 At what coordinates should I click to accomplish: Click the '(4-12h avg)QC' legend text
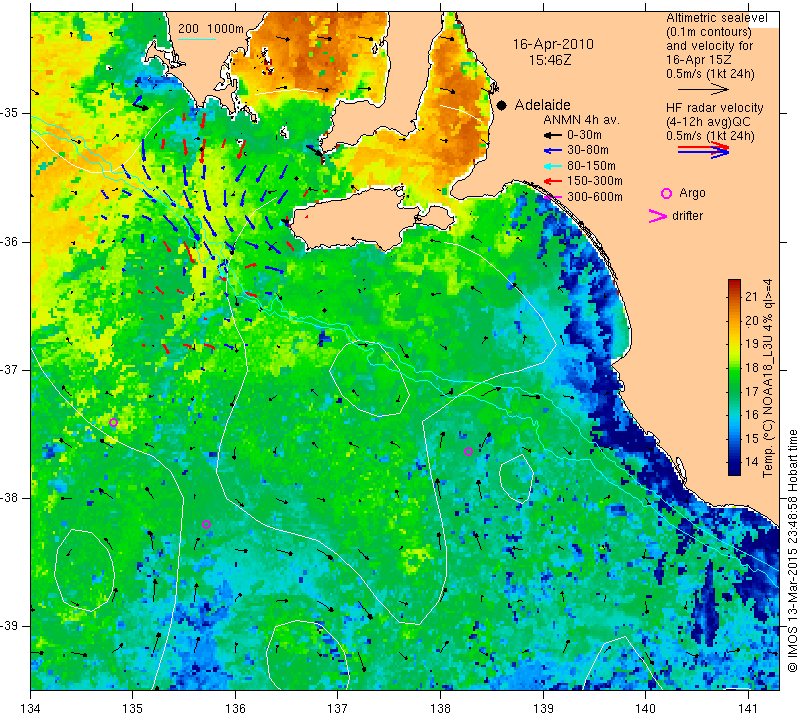pyautogui.click(x=708, y=122)
